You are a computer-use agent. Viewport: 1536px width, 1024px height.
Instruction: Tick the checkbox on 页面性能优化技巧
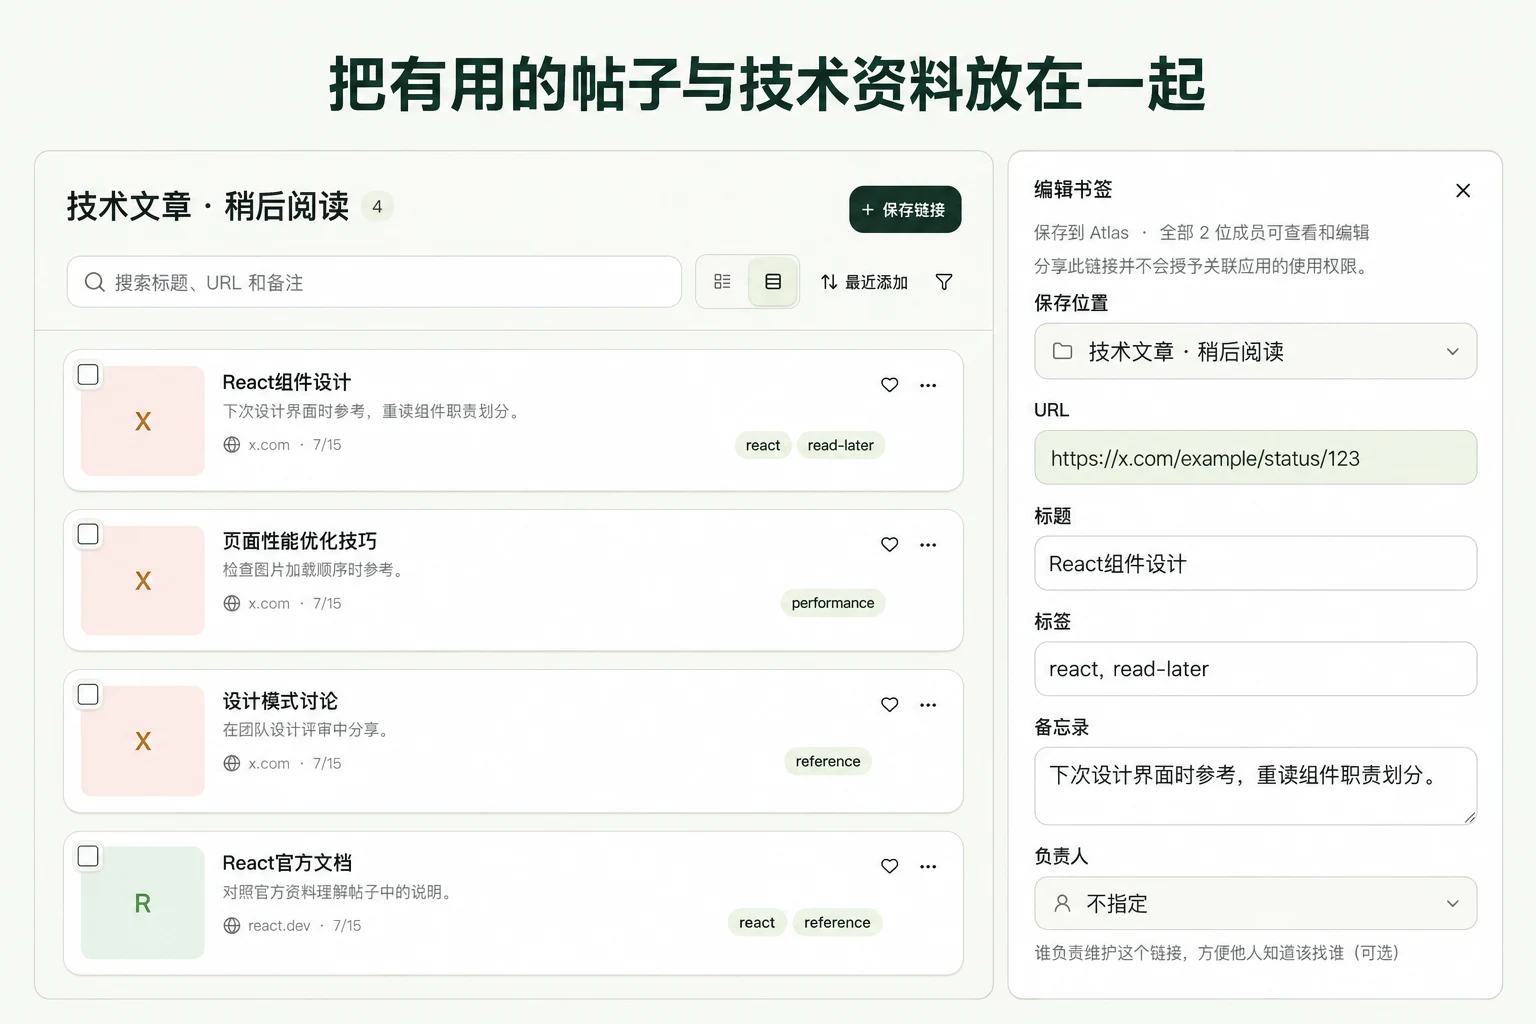(x=88, y=534)
